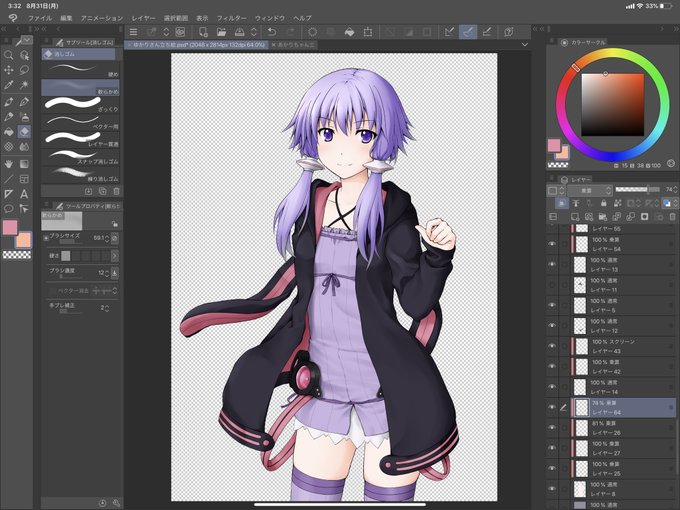The height and width of the screenshot is (510, 680).
Task: Open layer blending mode dropdown
Action: pos(590,190)
